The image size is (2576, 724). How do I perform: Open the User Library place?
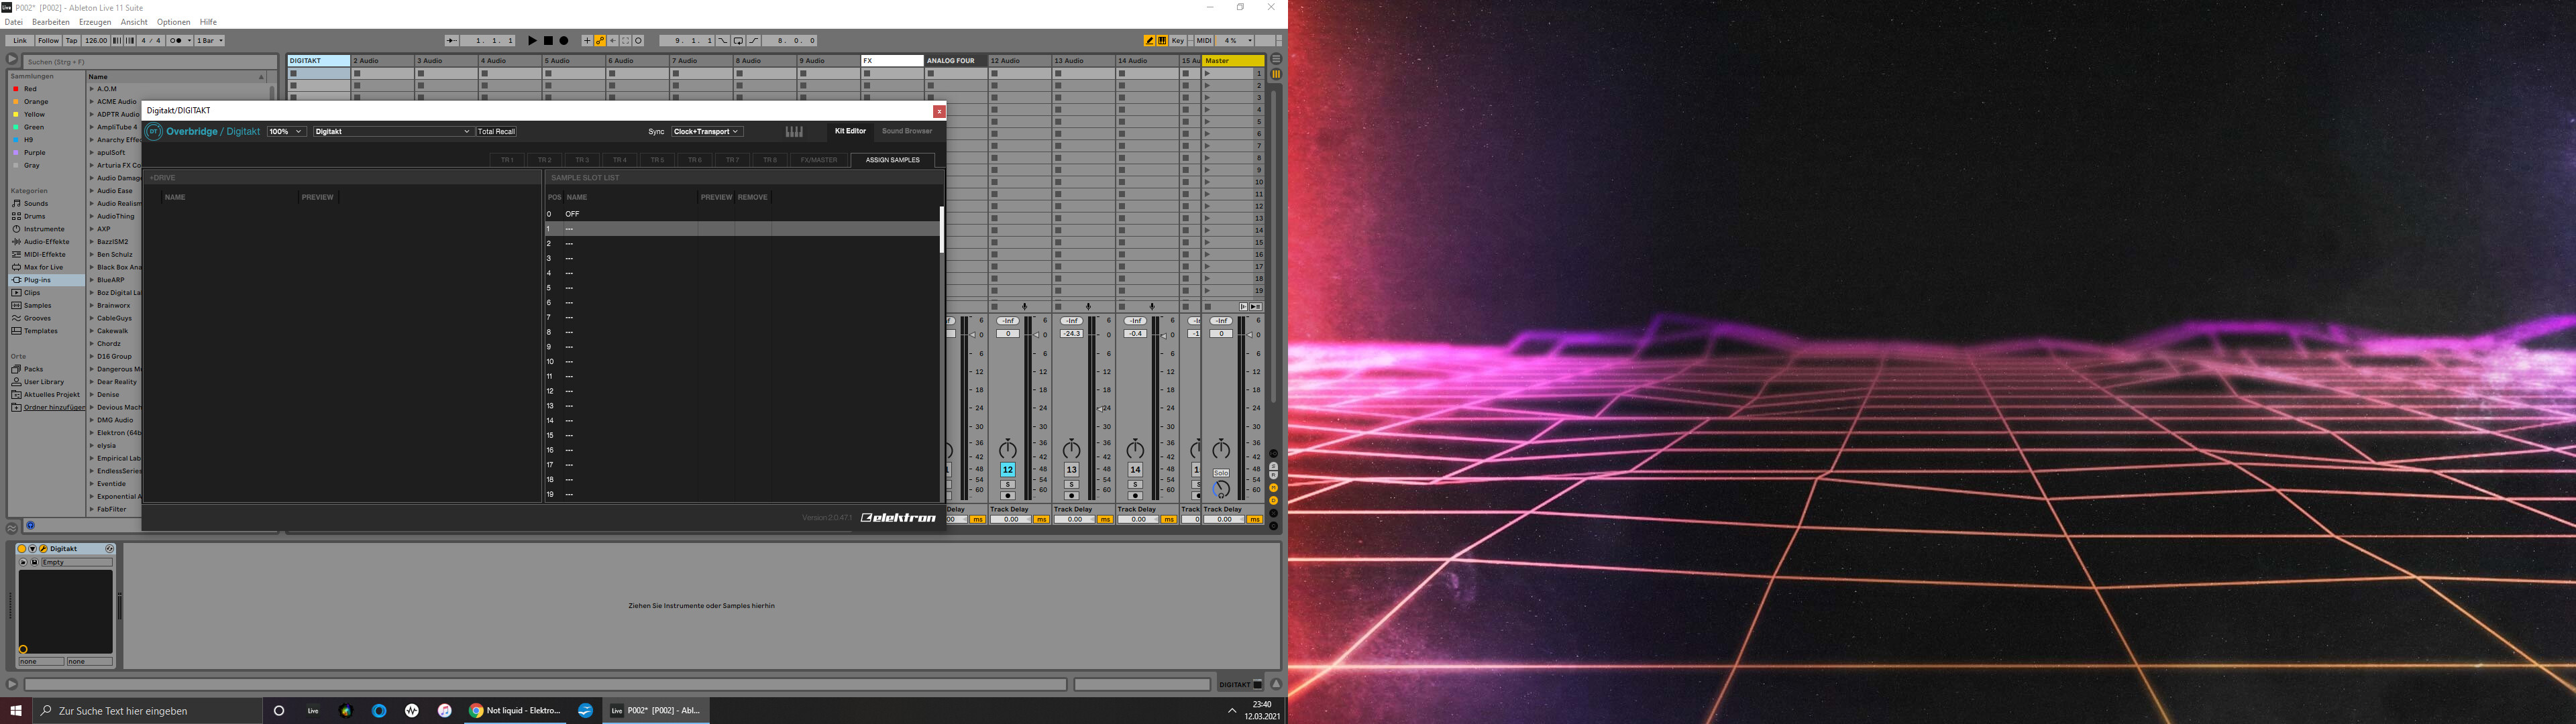44,382
